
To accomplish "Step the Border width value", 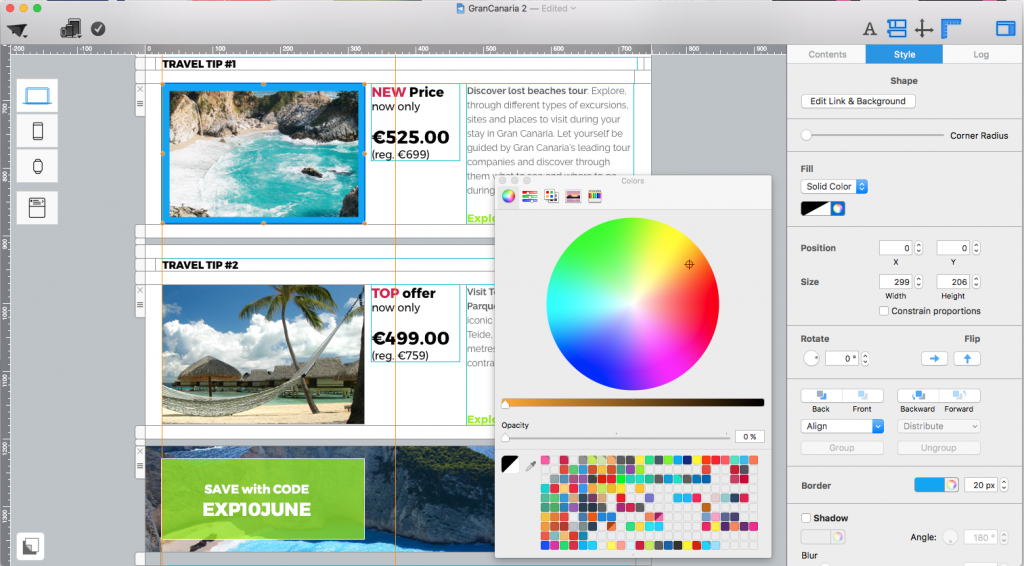I will (x=1004, y=485).
